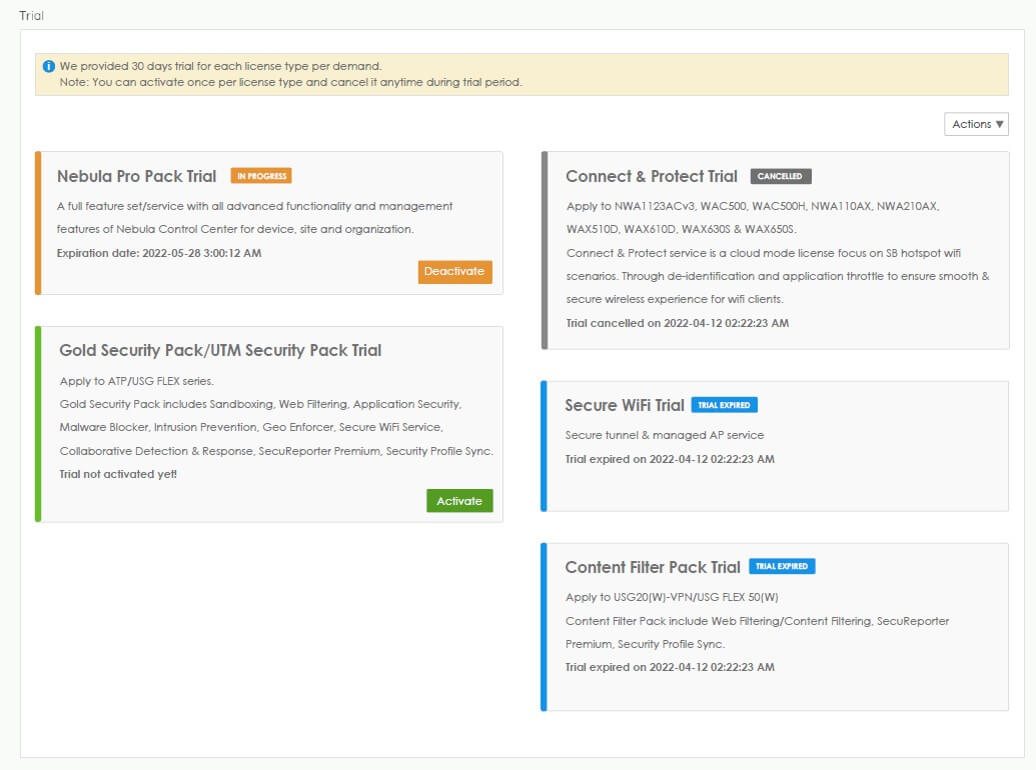Viewport: 1036px width, 770px height.
Task: Select the Secure WiFi Trial heading
Action: tap(624, 405)
